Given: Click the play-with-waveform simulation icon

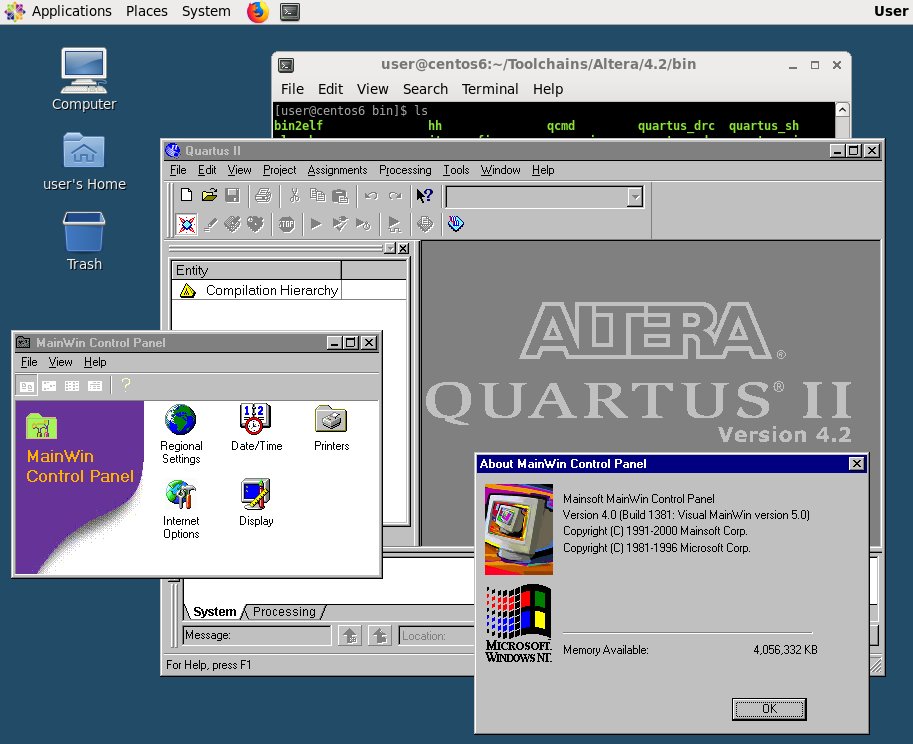Looking at the screenshot, I should [x=394, y=224].
